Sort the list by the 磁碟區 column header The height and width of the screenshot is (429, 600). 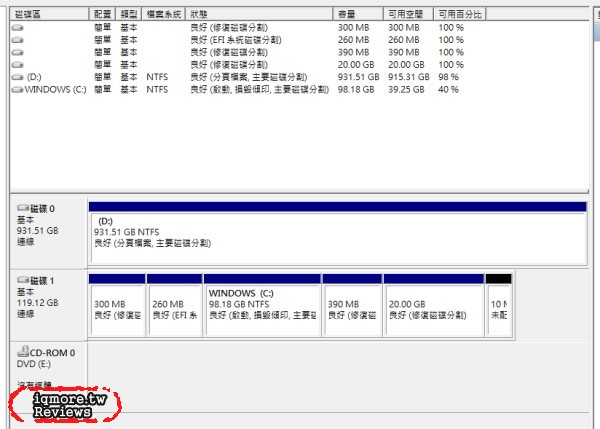[x=50, y=14]
